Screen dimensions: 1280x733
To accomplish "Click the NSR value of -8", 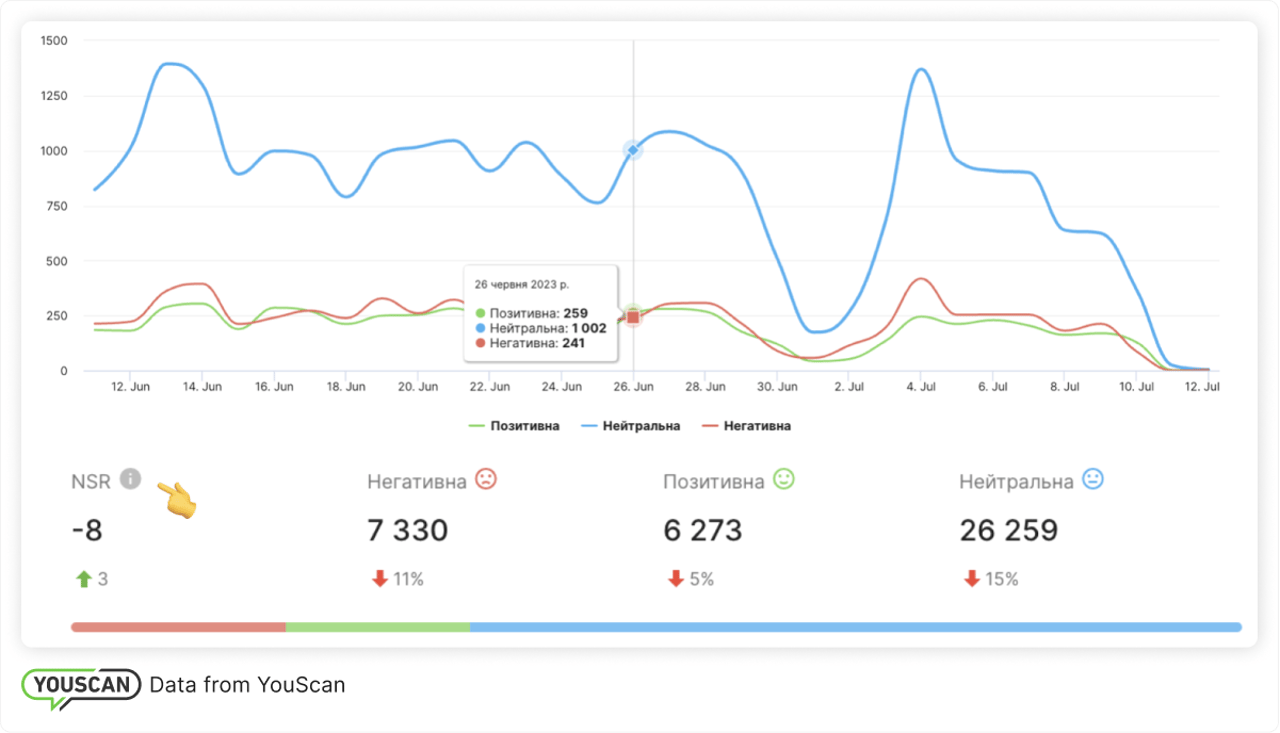I will click(x=87, y=530).
